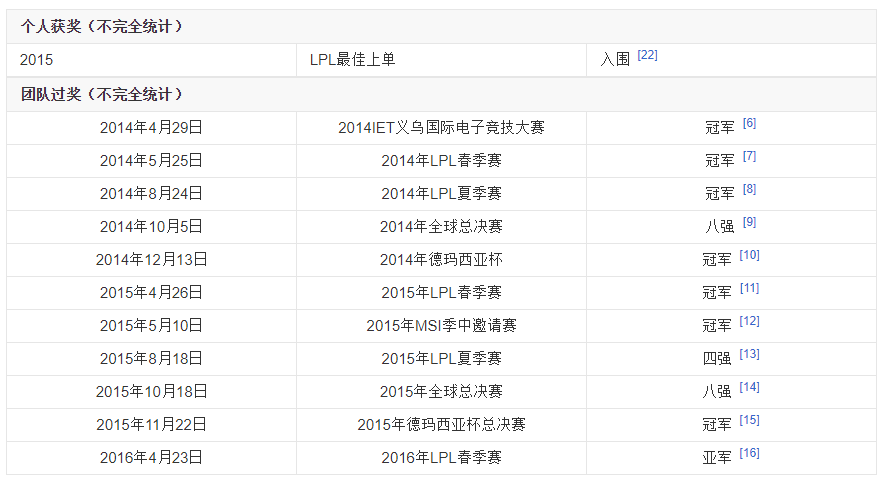Click the header 团队过奖（不完全统计）
This screenshot has height=484, width=887.
tap(102, 94)
